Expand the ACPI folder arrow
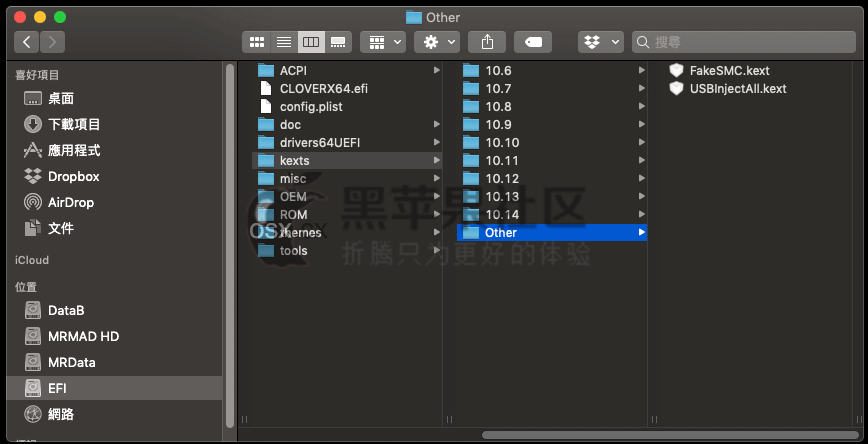Viewport: 868px width, 444px height. pos(436,70)
